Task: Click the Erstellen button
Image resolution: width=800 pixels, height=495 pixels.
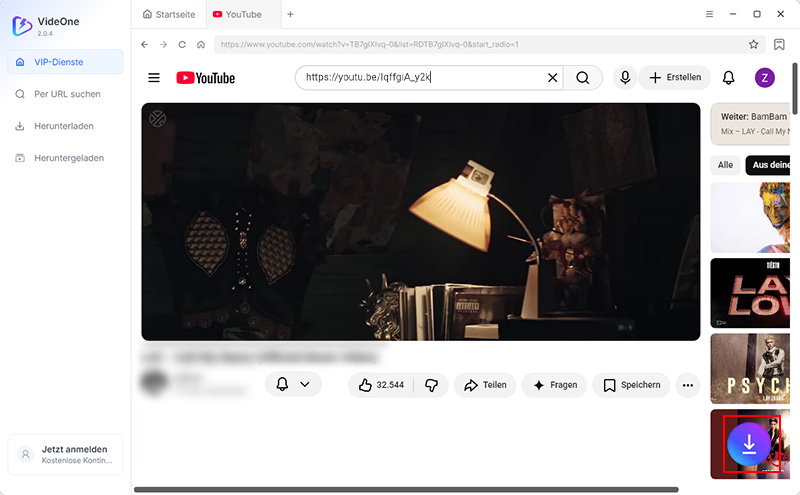Action: (x=675, y=78)
